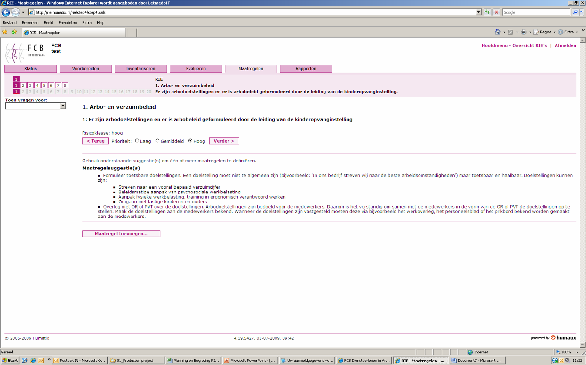This screenshot has height=365, width=586.
Task: Switch to the Inventarisatie tab
Action: pos(141,69)
